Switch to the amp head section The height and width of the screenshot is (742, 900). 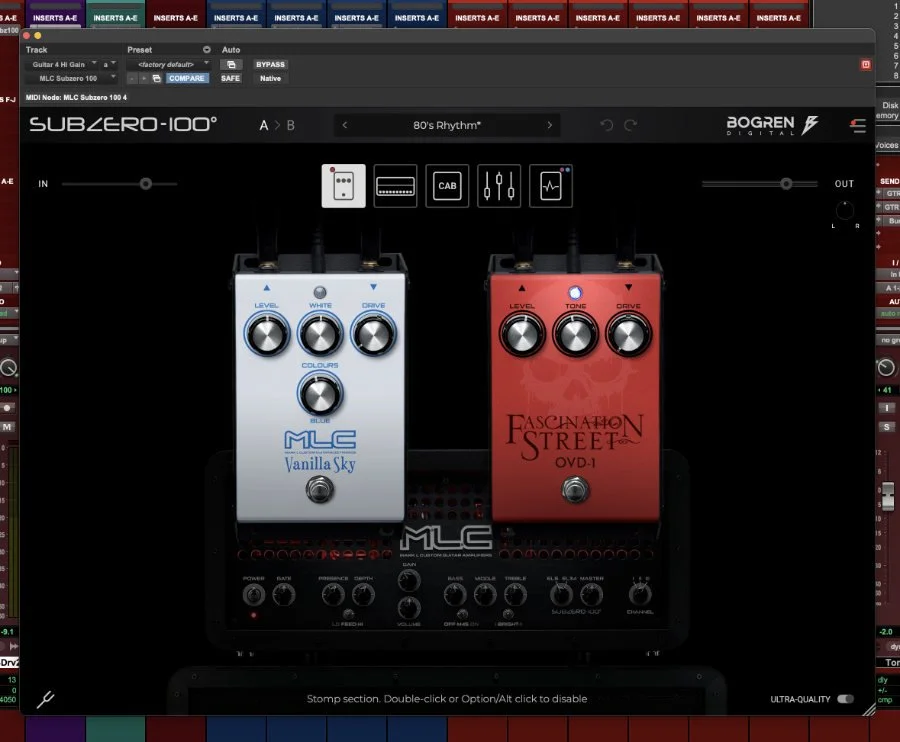(395, 186)
